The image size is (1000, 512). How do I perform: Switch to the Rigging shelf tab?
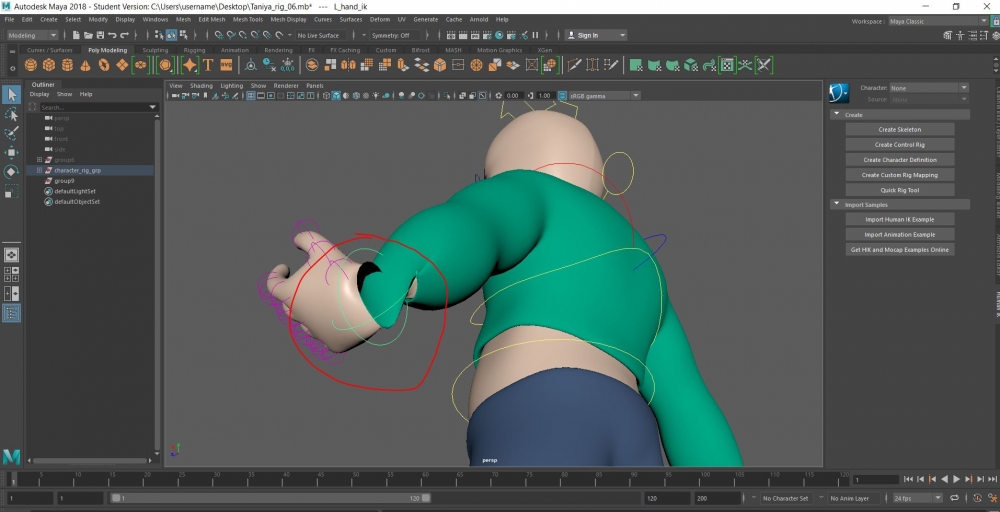pos(194,50)
